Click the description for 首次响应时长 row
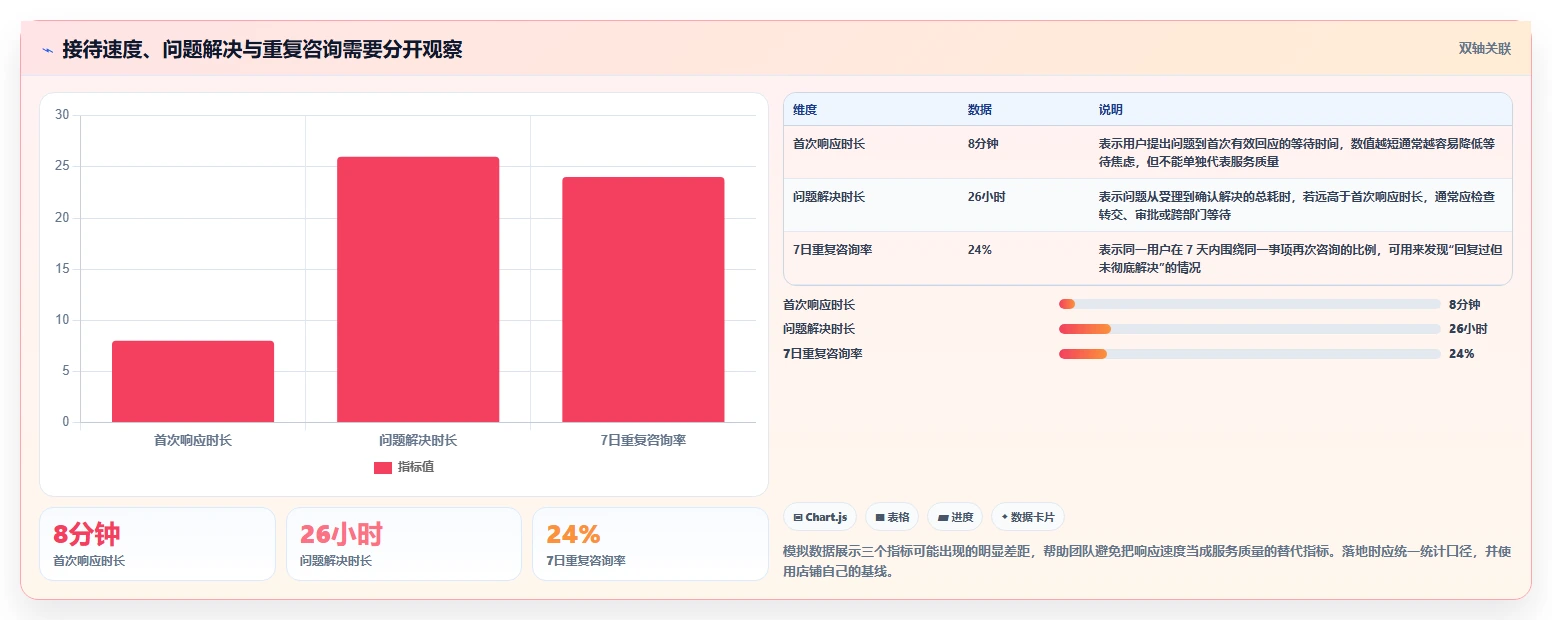 pos(1297,152)
